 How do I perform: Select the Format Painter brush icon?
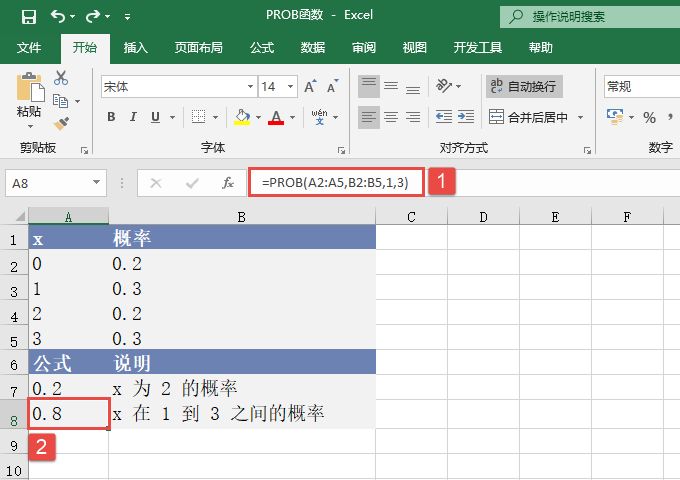click(61, 123)
